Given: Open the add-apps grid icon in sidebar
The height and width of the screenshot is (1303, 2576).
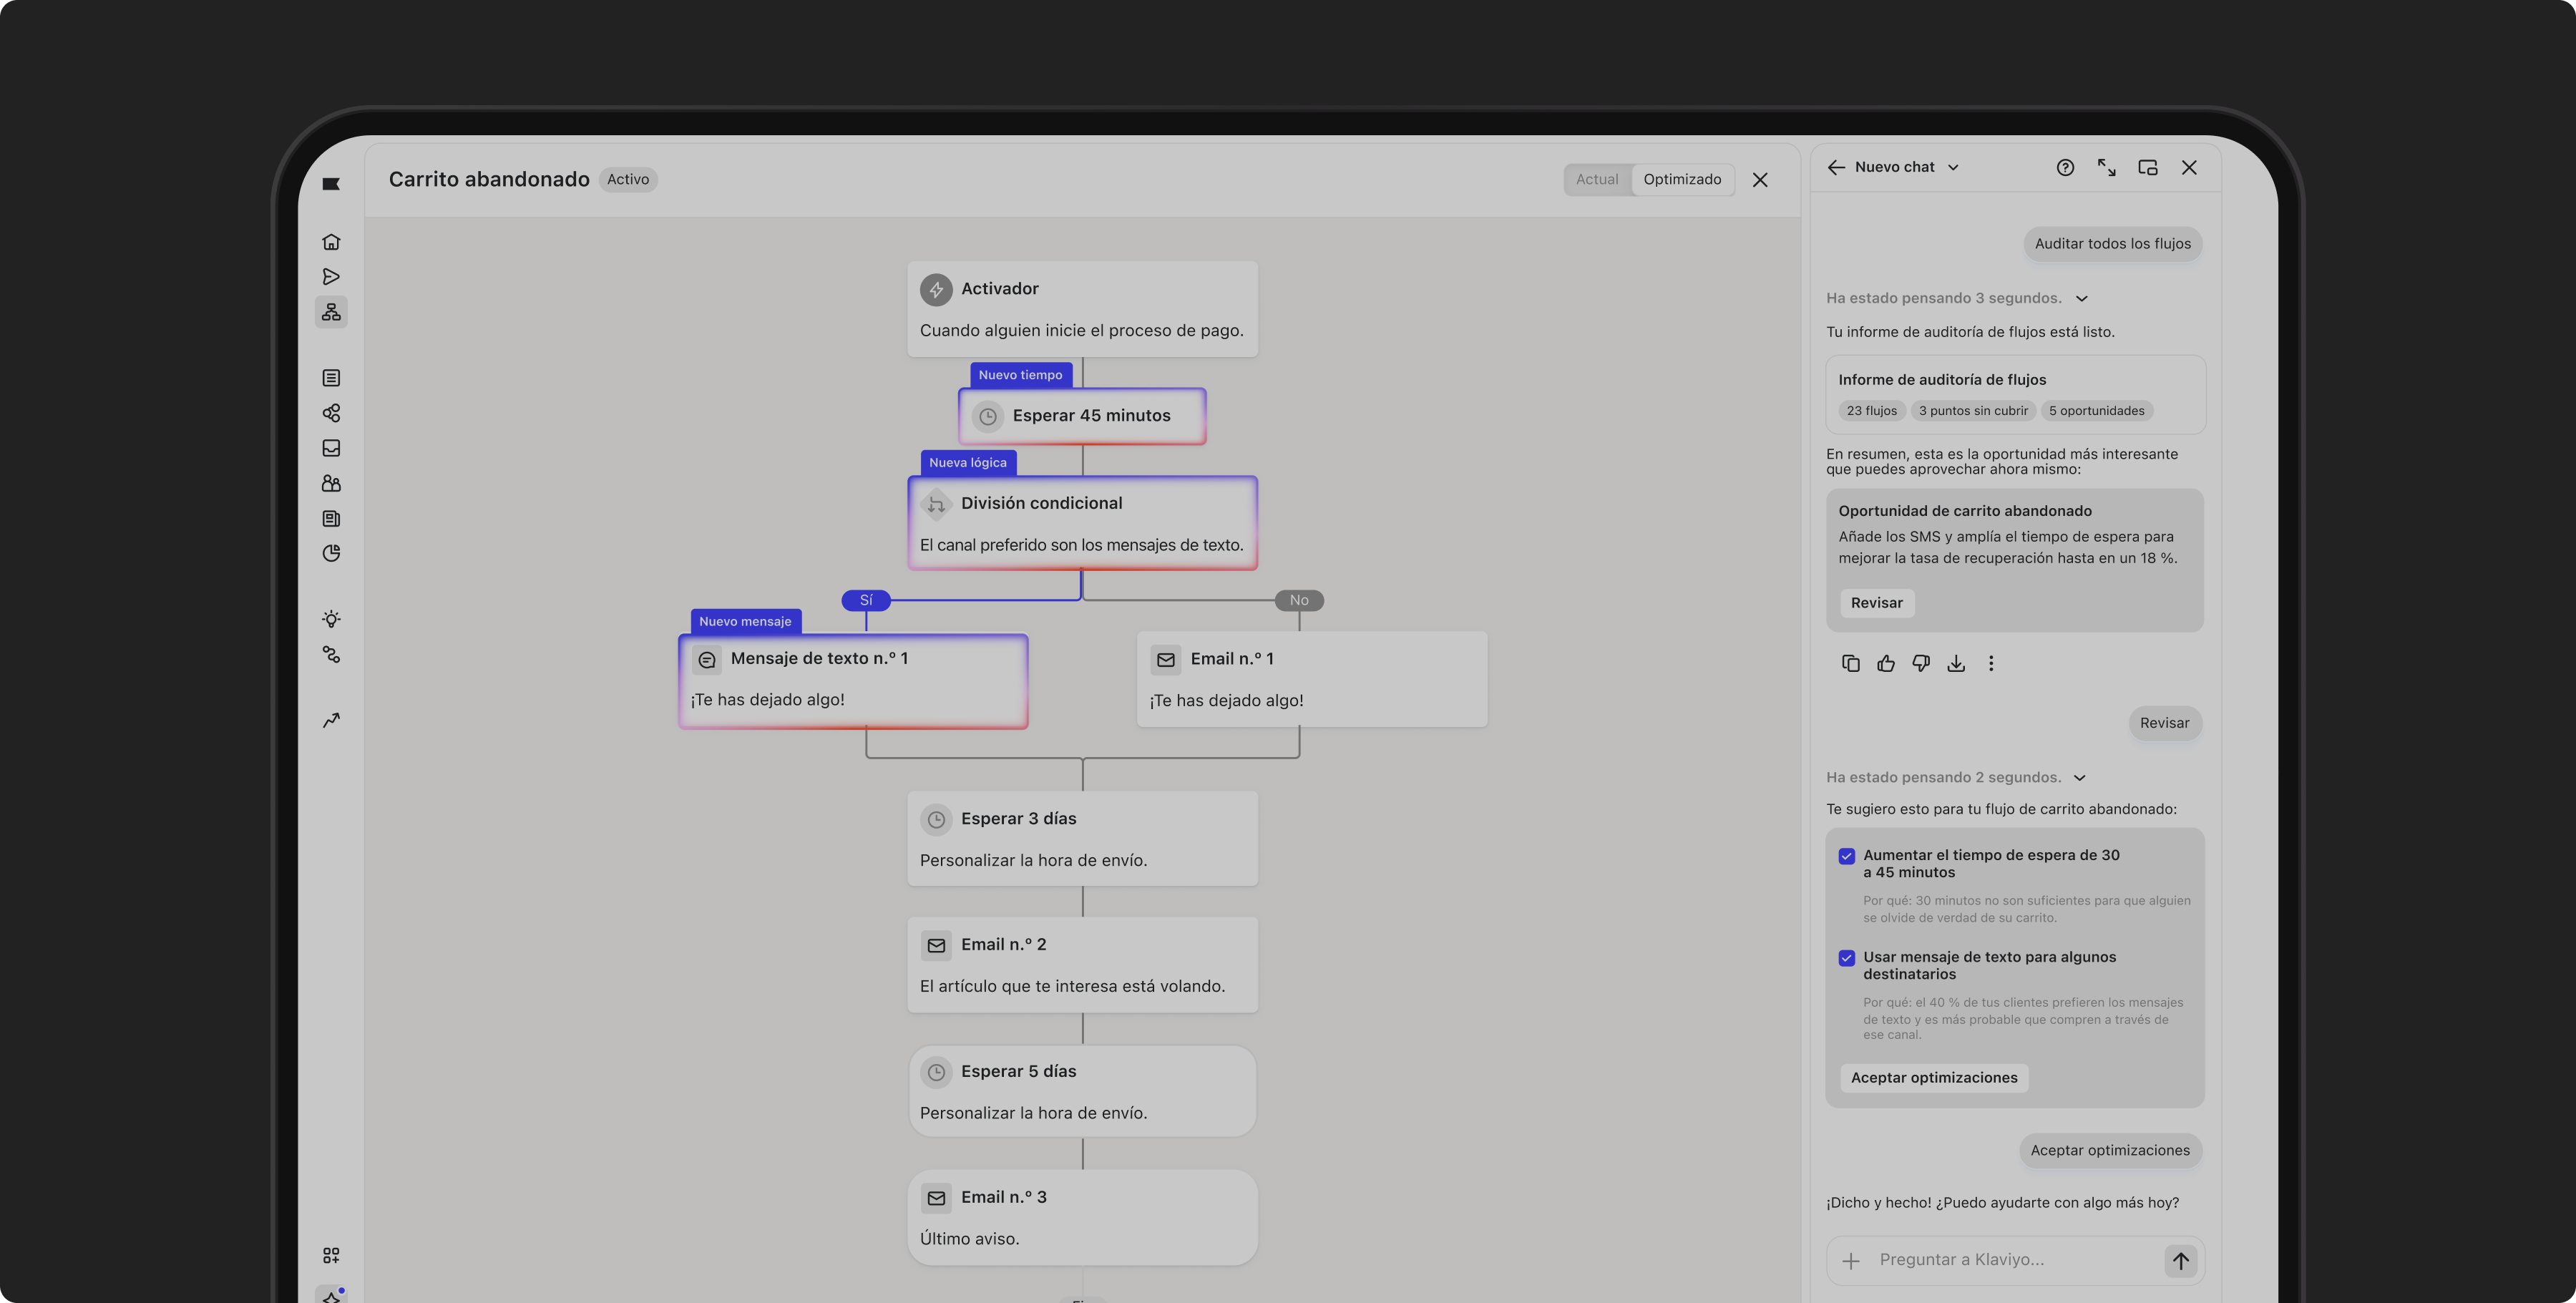Looking at the screenshot, I should point(331,1255).
